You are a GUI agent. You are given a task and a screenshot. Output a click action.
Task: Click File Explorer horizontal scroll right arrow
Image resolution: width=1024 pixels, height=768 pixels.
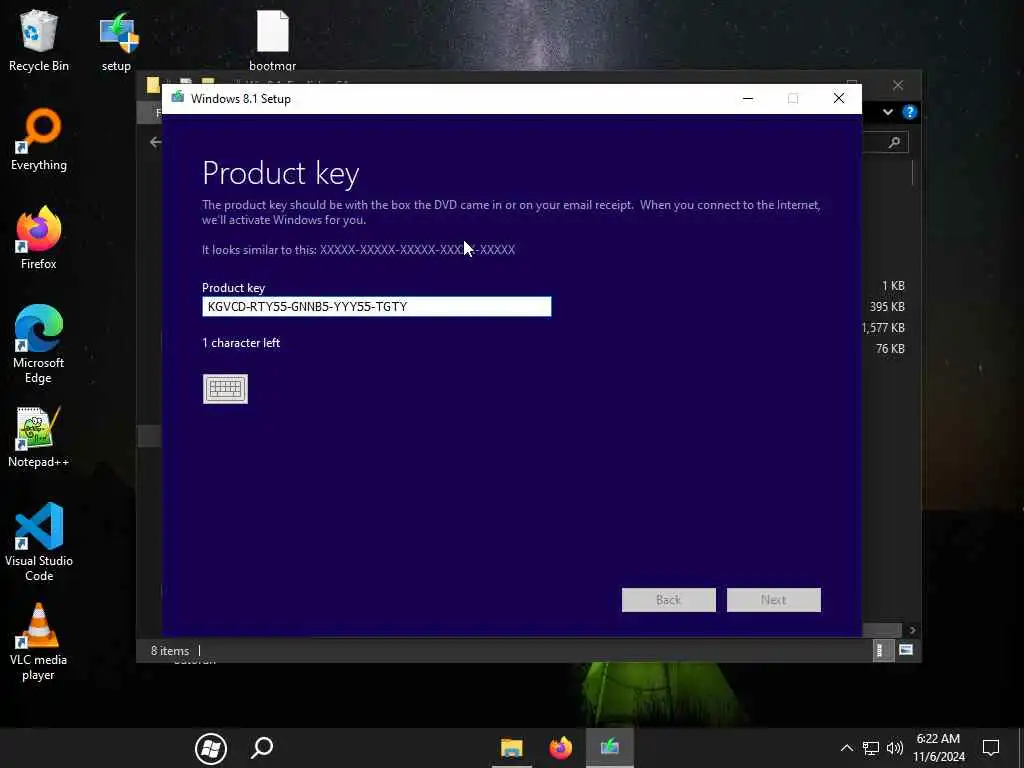[x=912, y=630]
